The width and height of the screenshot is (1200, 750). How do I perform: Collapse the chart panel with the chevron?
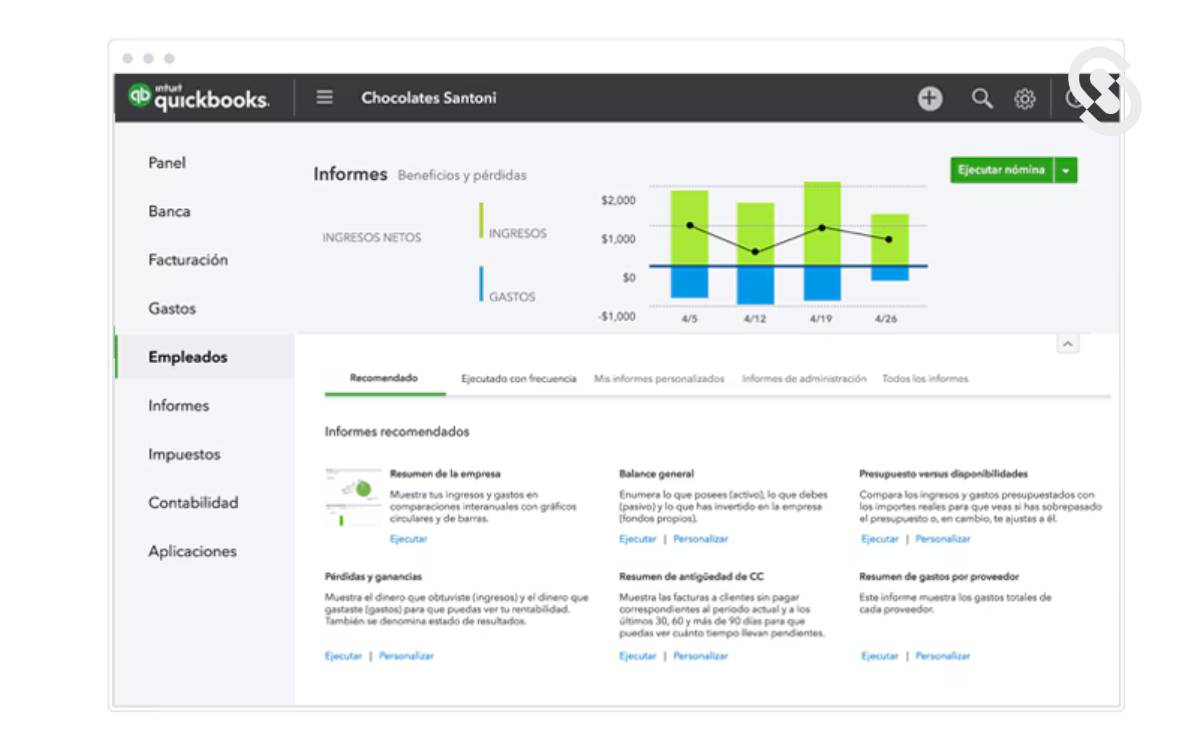(x=1068, y=345)
